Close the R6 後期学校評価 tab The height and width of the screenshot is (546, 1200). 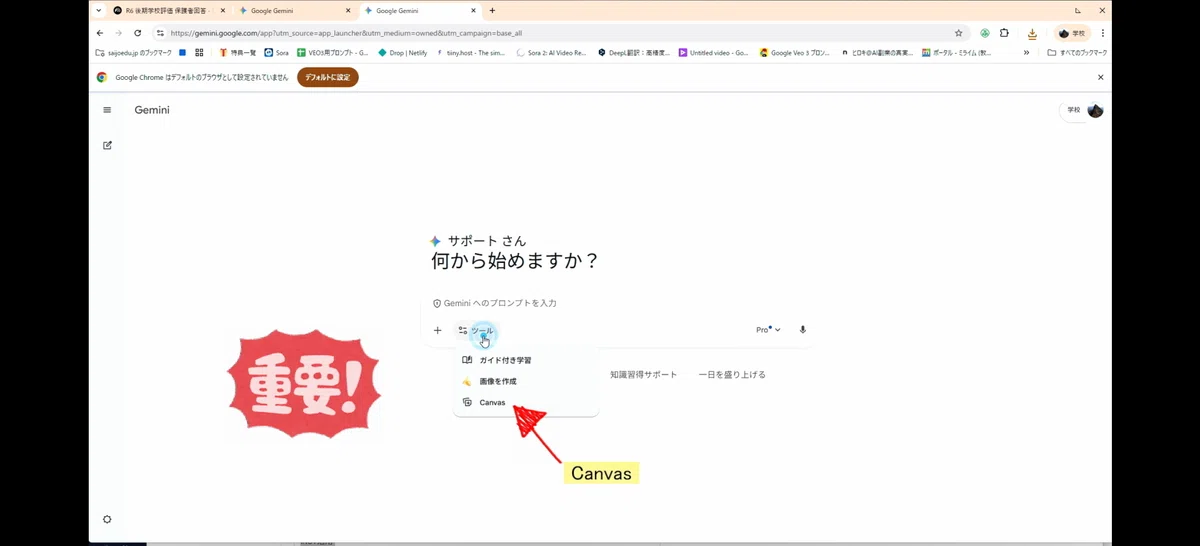pyautogui.click(x=223, y=10)
